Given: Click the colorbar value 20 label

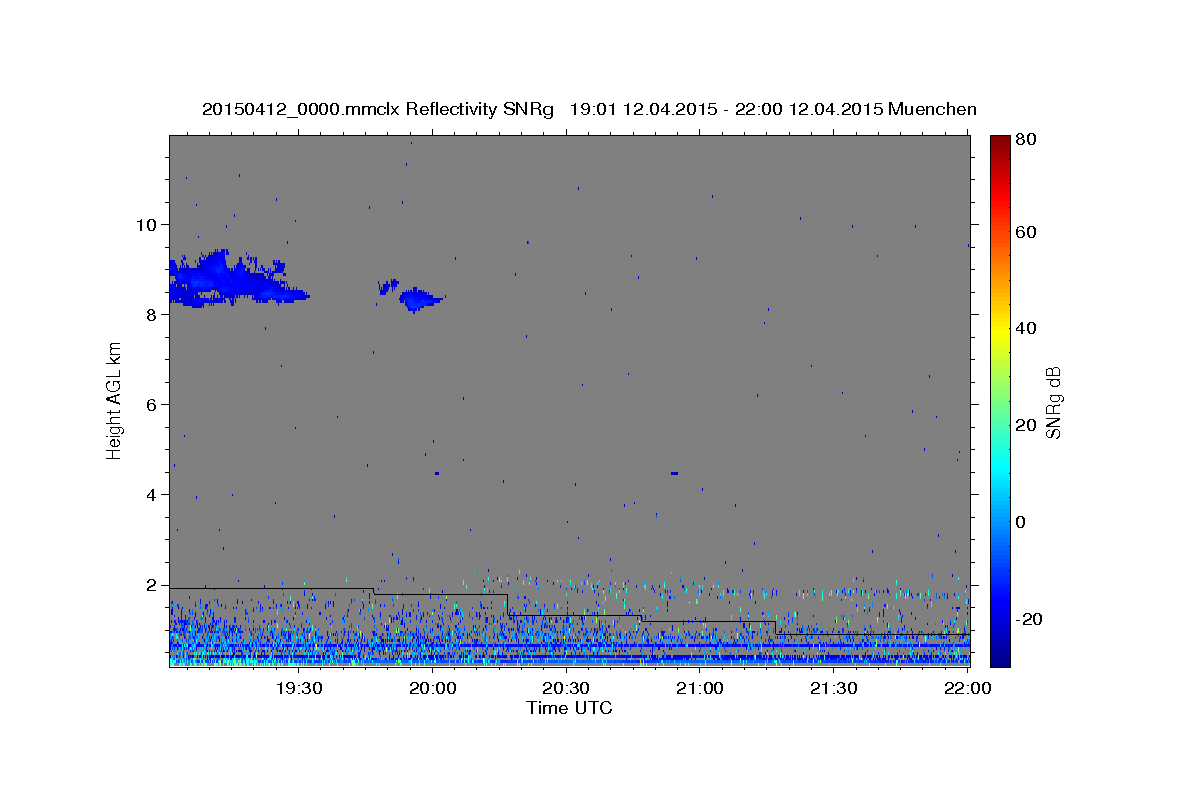Looking at the screenshot, I should (1028, 425).
